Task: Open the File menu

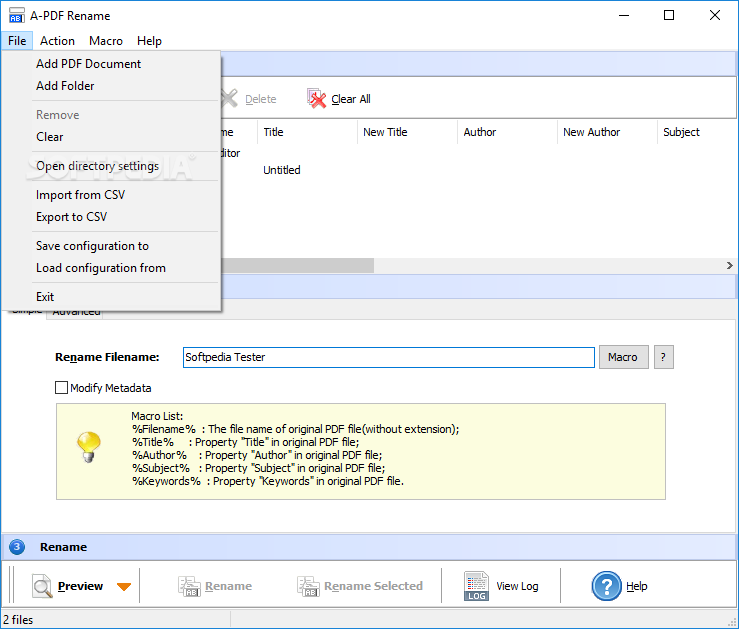Action: click(17, 41)
